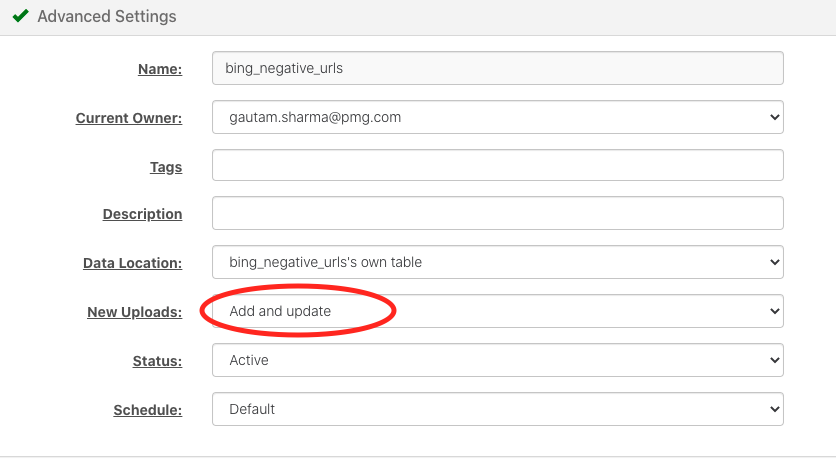The image size is (836, 460).
Task: Click the green checkmark beside Advanced Settings
Action: [20, 16]
